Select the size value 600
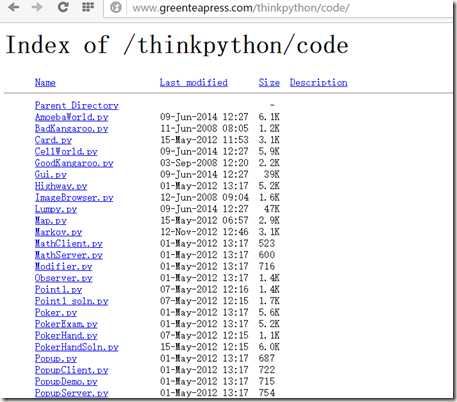457x402 pixels. [x=267, y=255]
